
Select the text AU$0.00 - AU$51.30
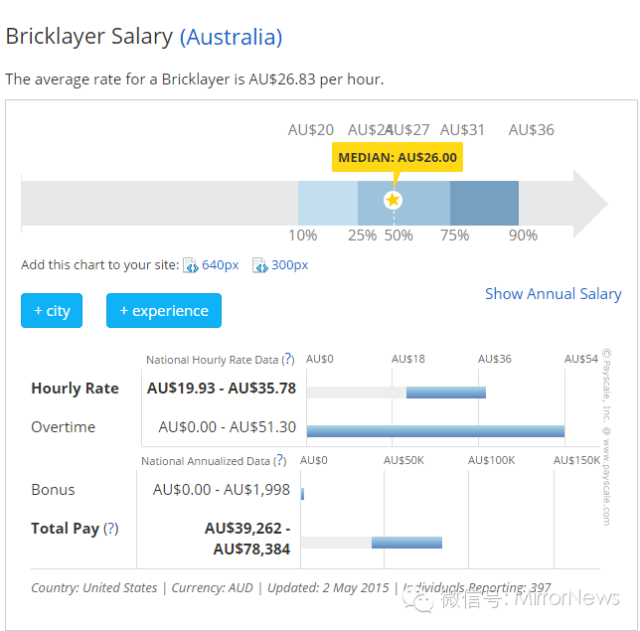pyautogui.click(x=227, y=427)
